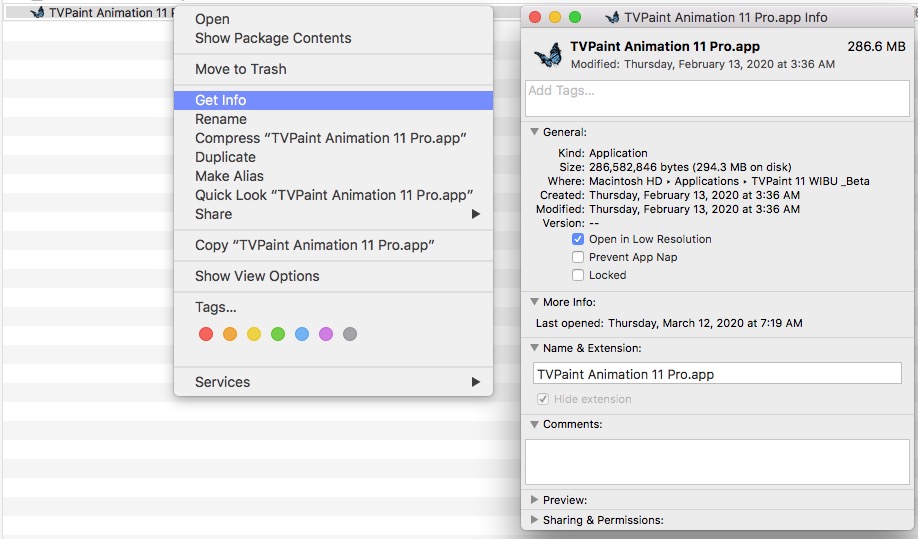Select the TVPaint Animation 11 file row
This screenshot has width=918, height=539.
[89, 12]
